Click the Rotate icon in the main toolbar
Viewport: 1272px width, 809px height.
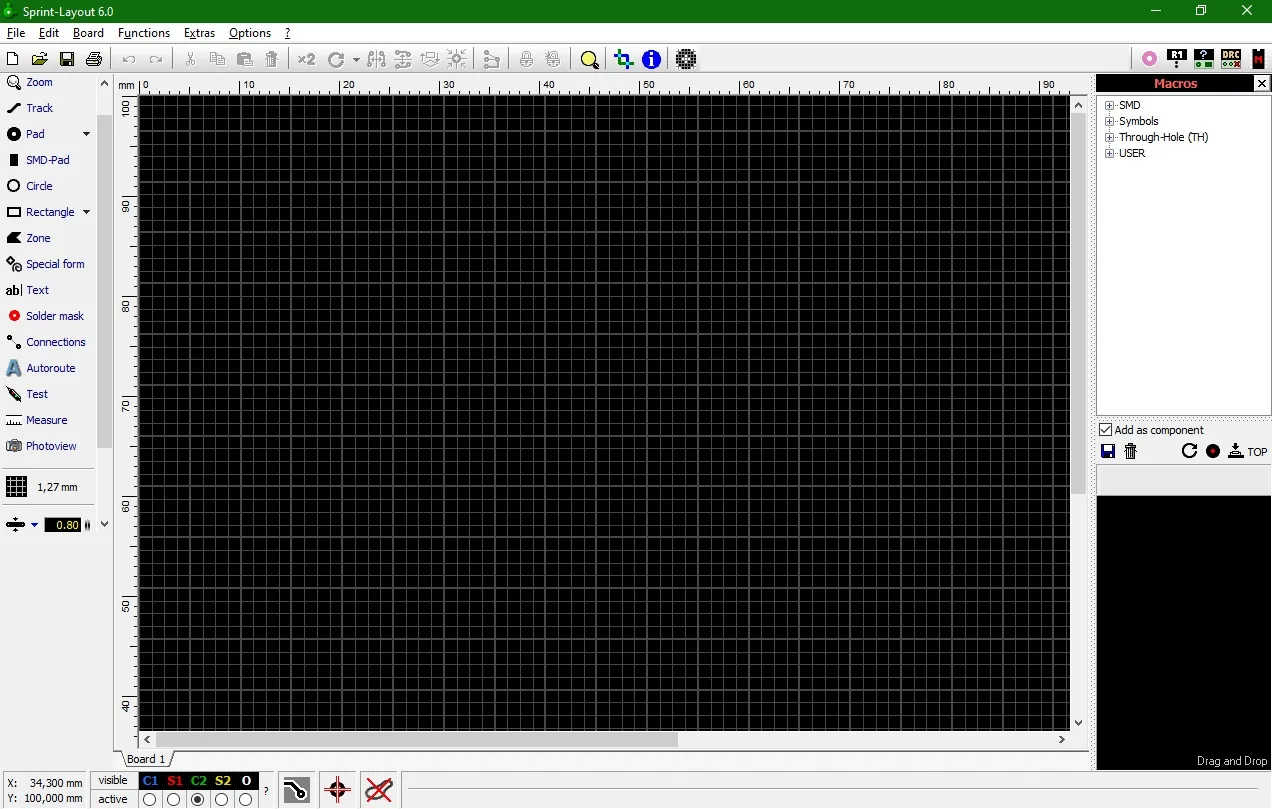336,60
